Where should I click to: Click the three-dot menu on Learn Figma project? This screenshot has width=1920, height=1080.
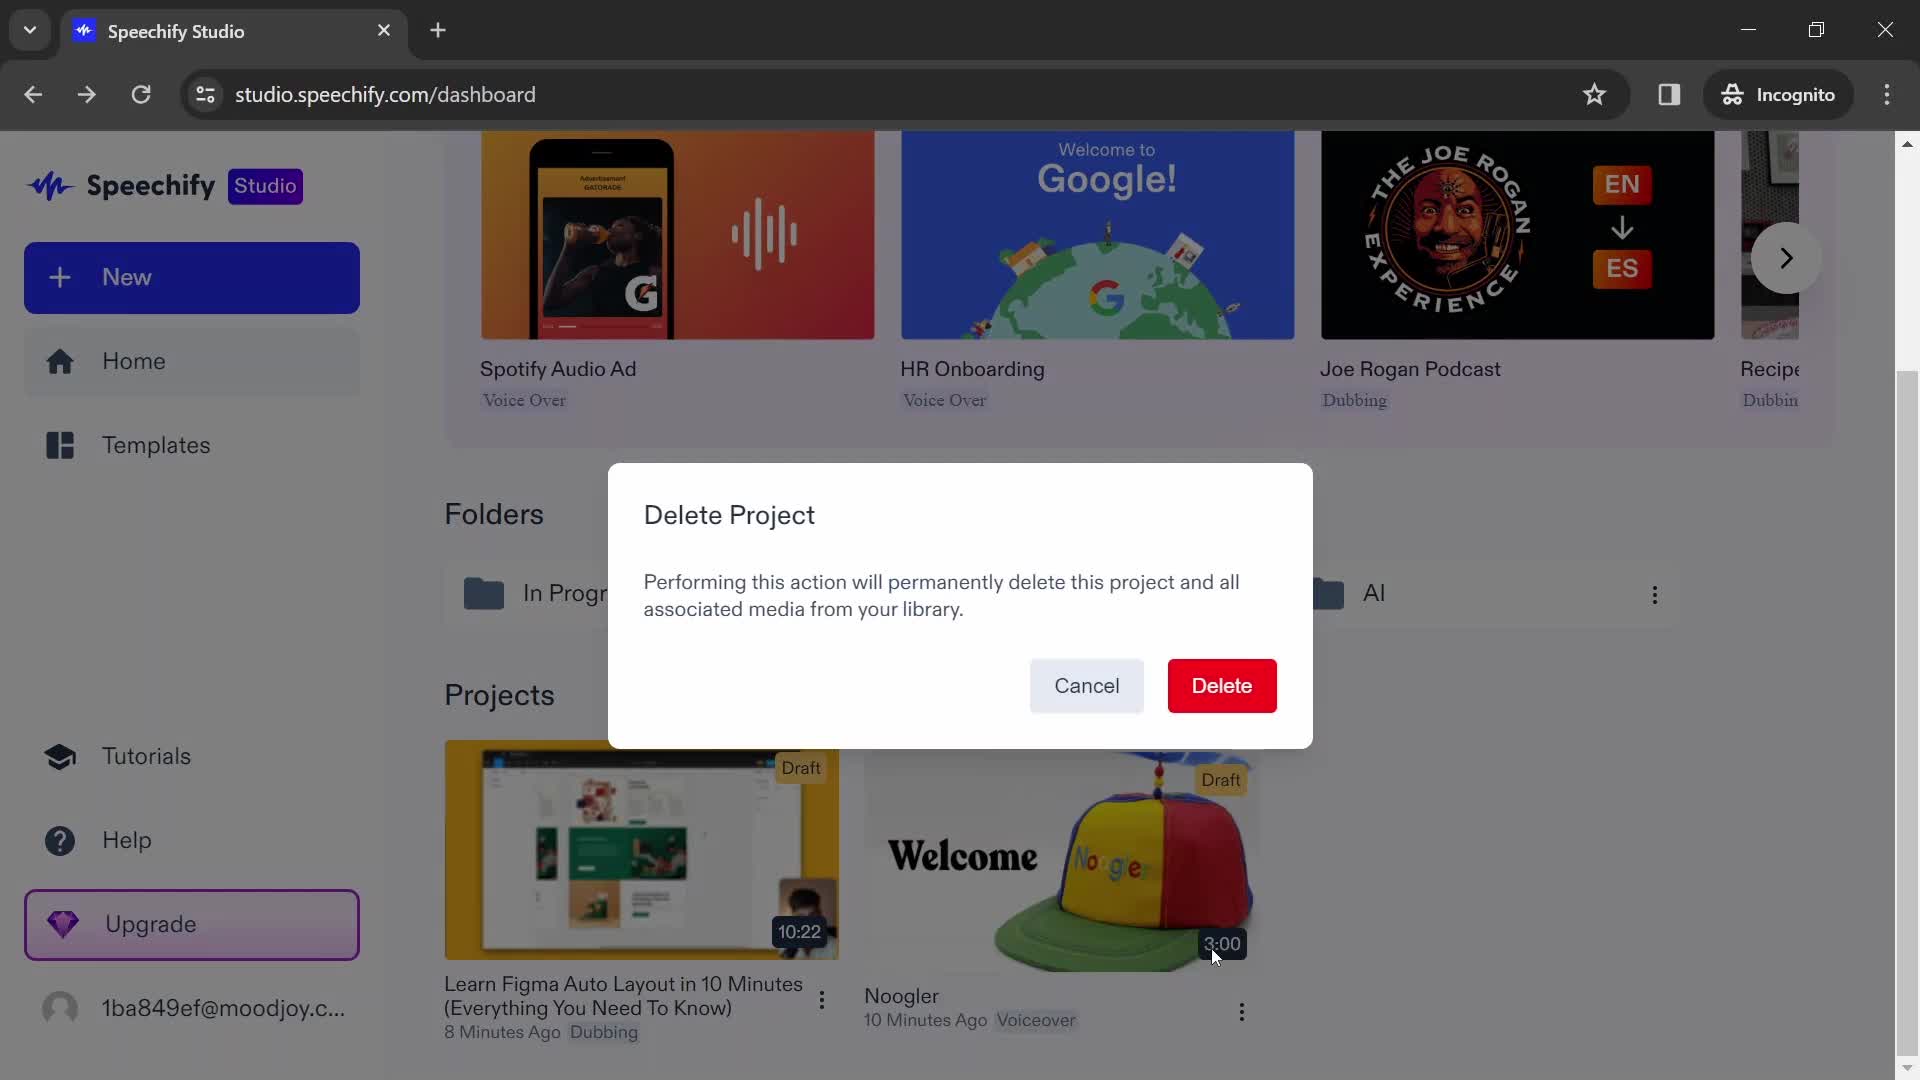pyautogui.click(x=822, y=1000)
